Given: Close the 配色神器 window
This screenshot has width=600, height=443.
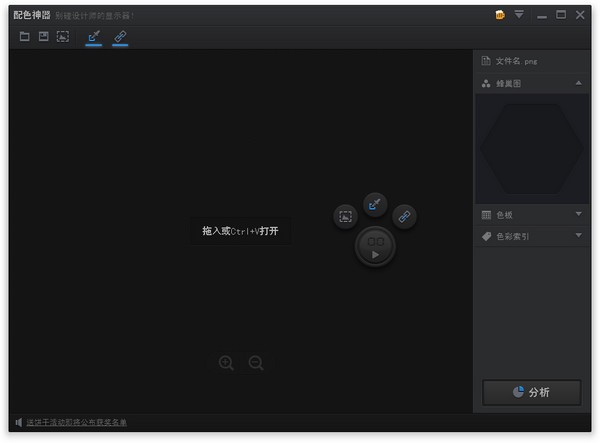Looking at the screenshot, I should point(580,15).
